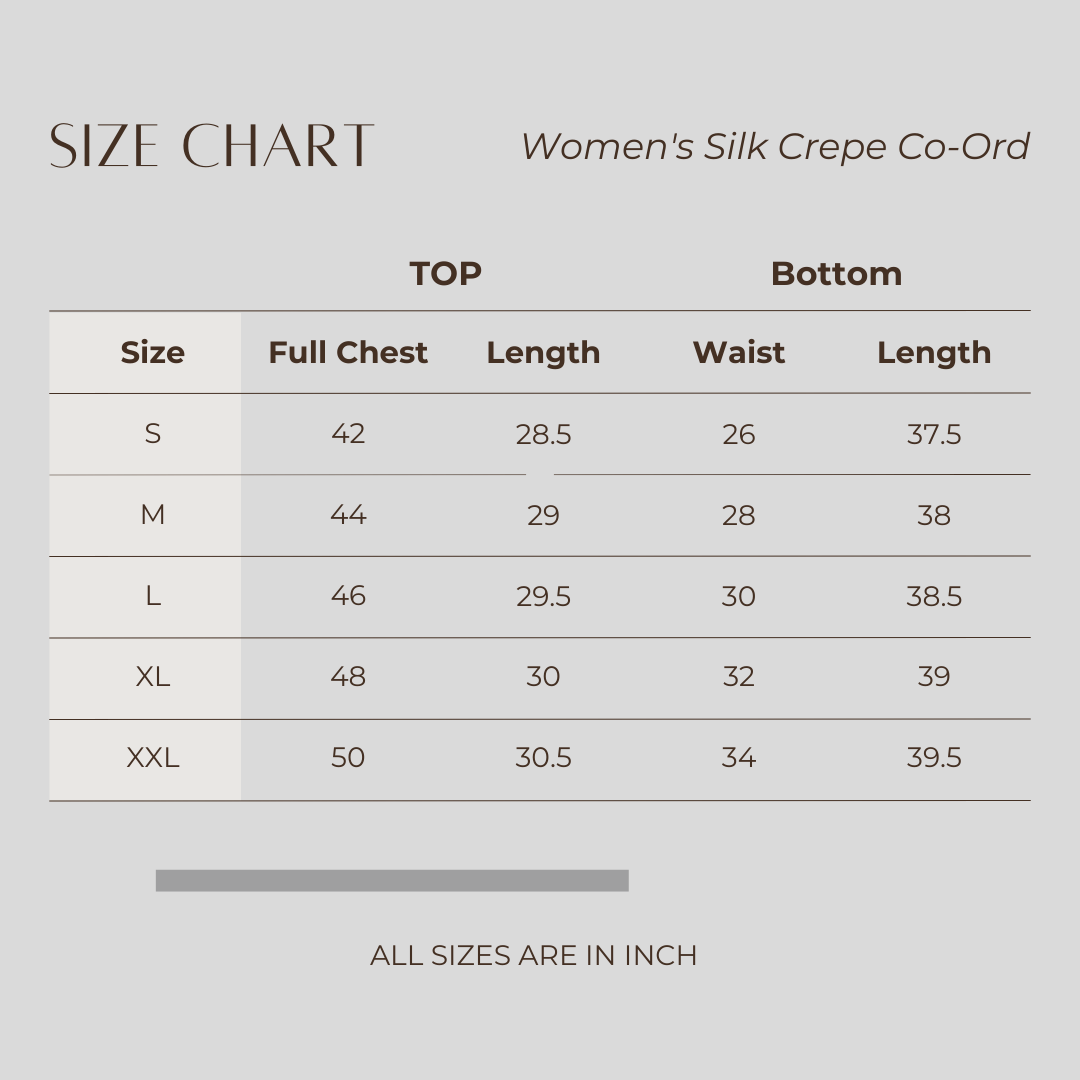Select the XL size row label
1080x1080 pixels.
click(152, 677)
